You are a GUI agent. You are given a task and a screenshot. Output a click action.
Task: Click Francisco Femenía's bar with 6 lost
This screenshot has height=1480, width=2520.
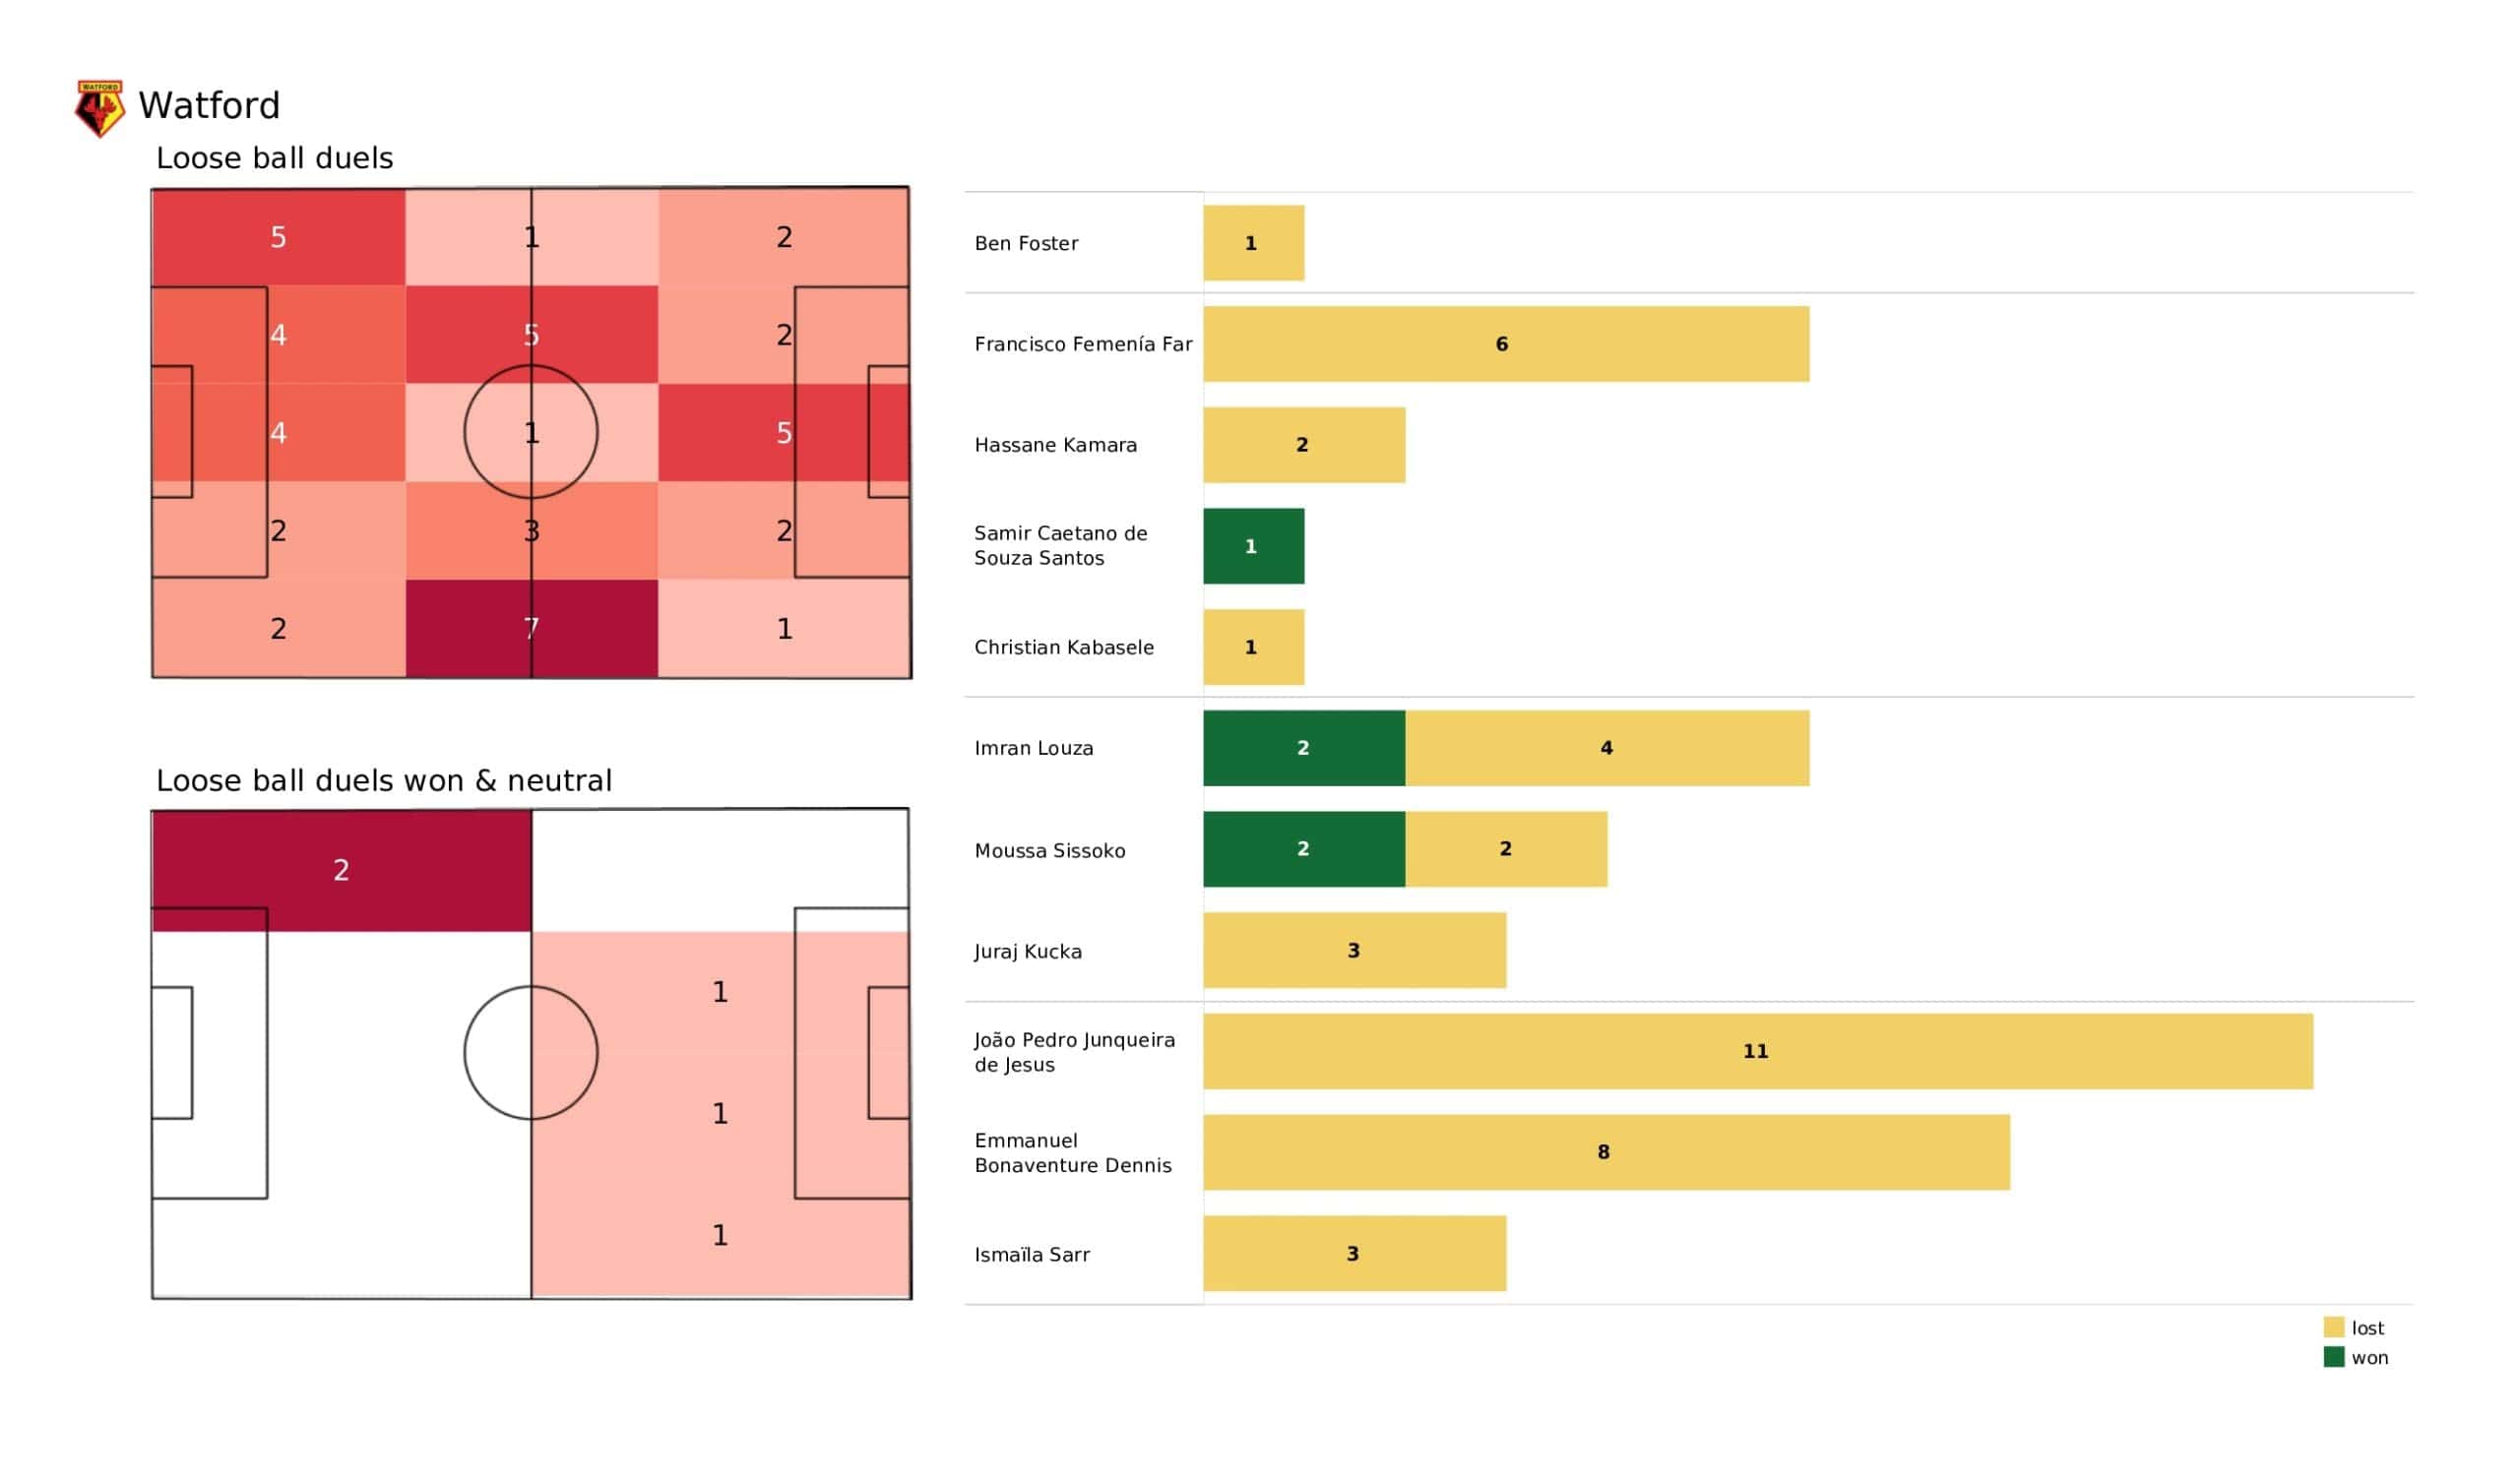pos(1505,344)
